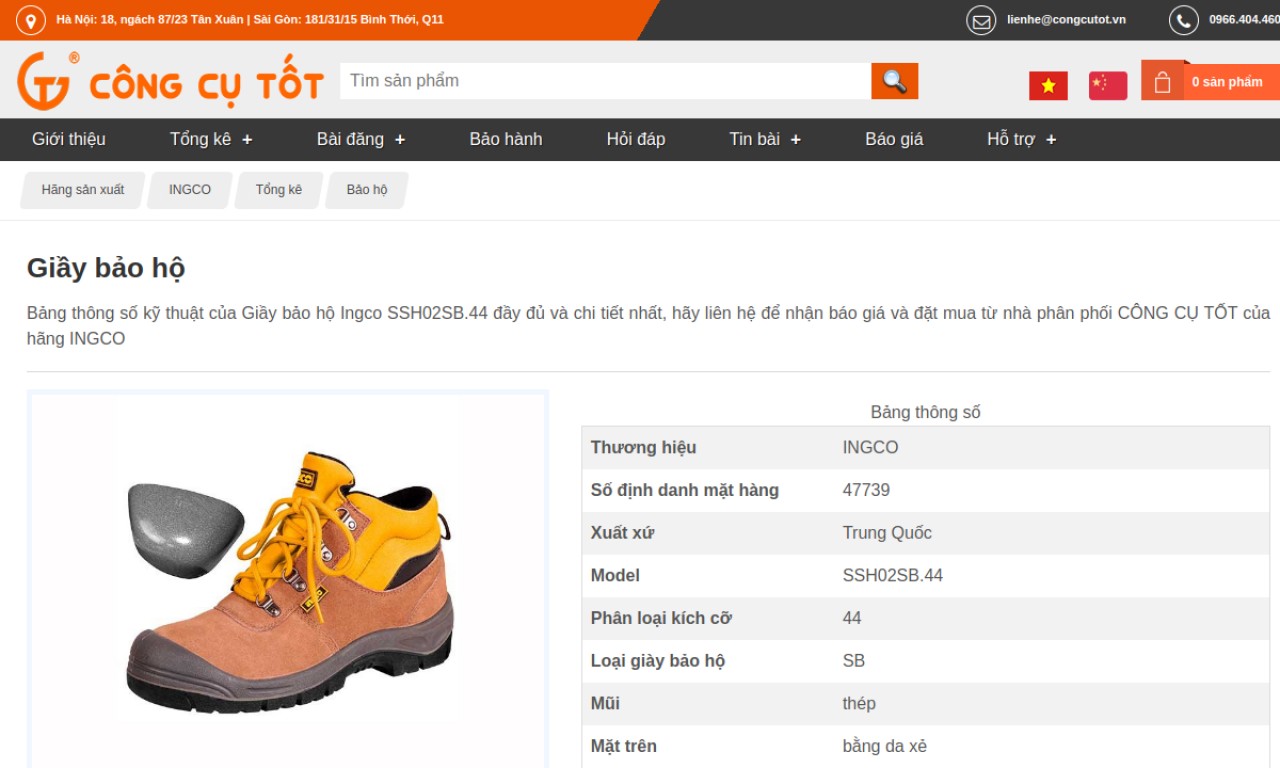Go to Hãng sản xuất breadcrumb
1280x768 pixels.
(x=83, y=190)
